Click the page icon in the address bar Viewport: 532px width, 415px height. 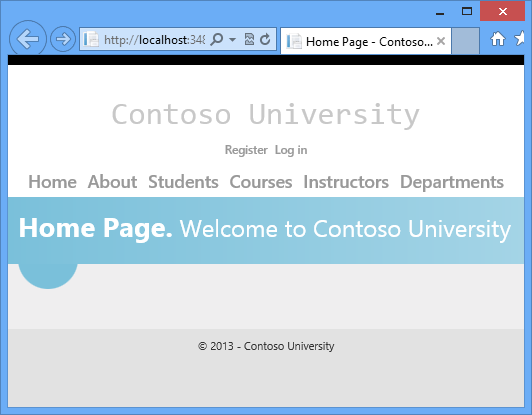click(x=91, y=39)
